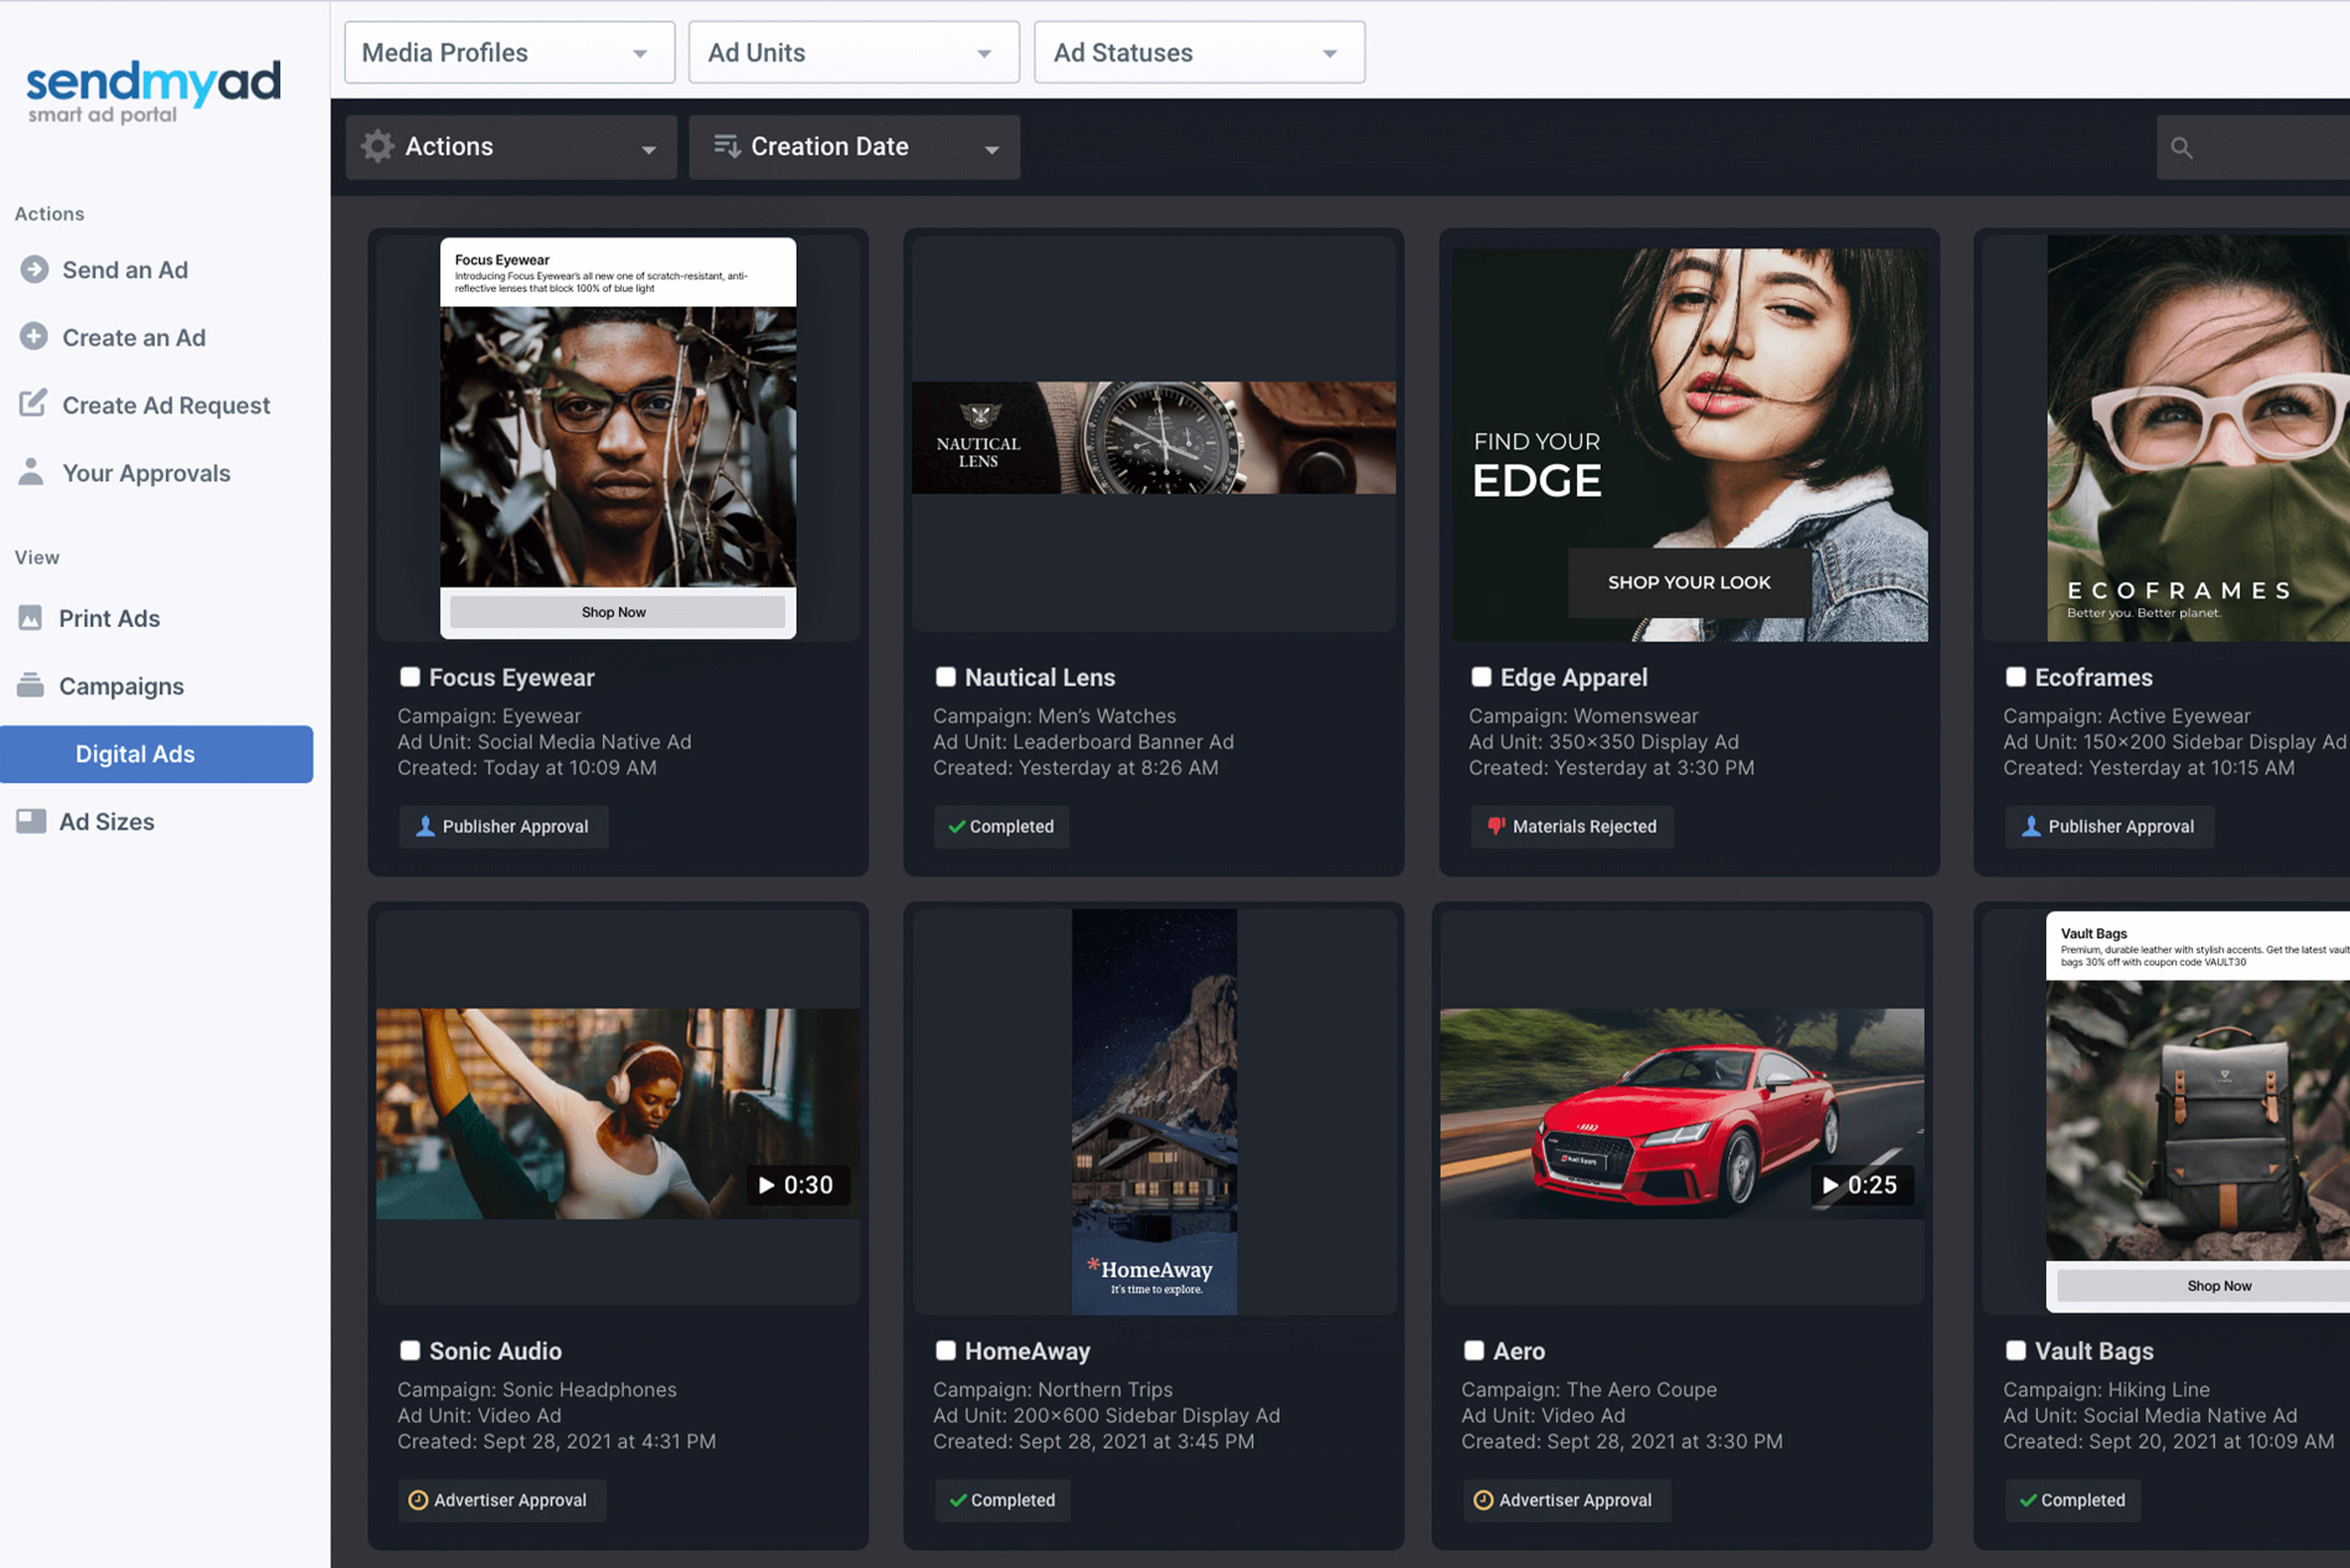Click 'Campaign: Men's Watches' text
Viewport: 2350px width, 1568px height.
point(1054,716)
